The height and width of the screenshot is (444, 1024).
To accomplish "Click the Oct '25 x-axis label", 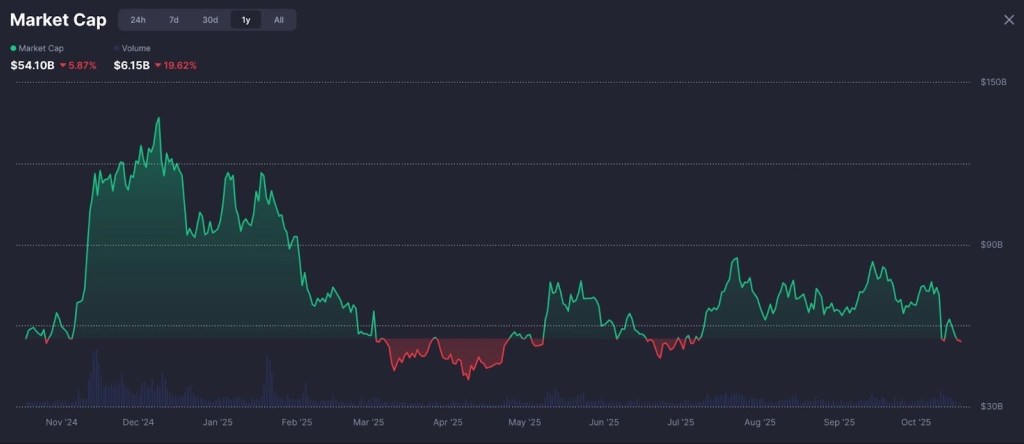I will point(917,423).
